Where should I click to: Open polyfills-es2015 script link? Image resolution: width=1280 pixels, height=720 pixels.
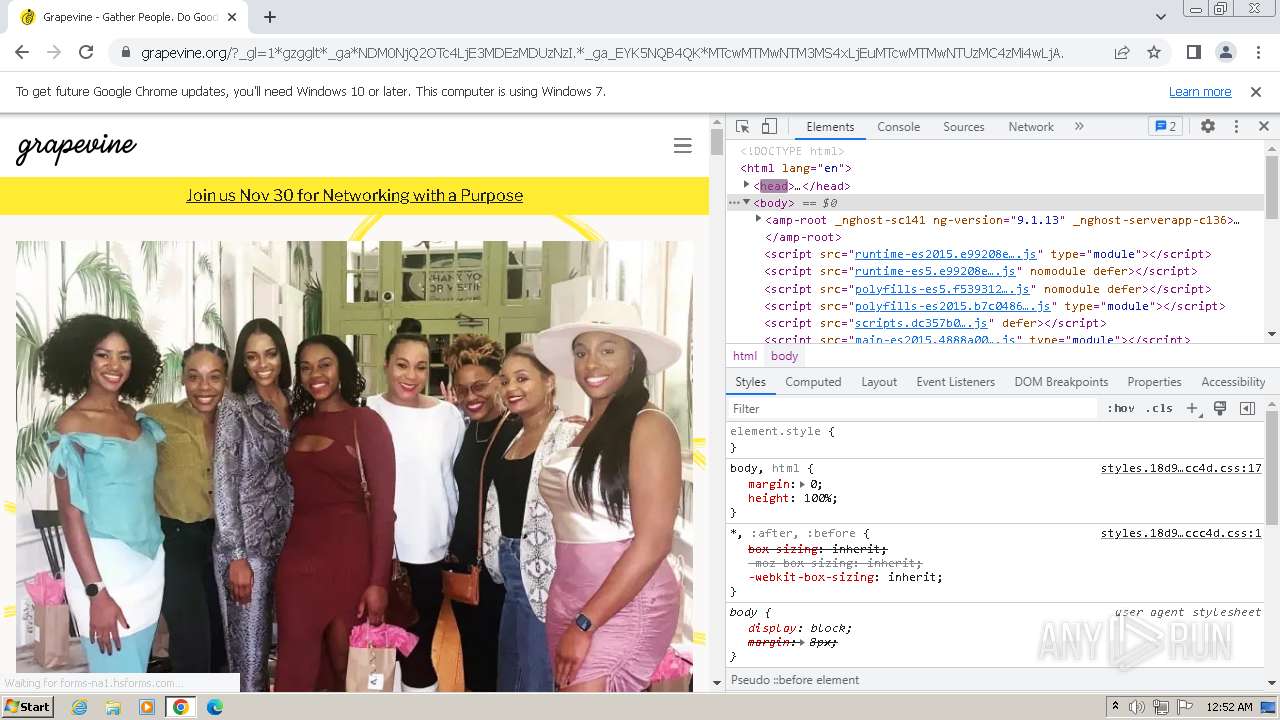(x=953, y=306)
